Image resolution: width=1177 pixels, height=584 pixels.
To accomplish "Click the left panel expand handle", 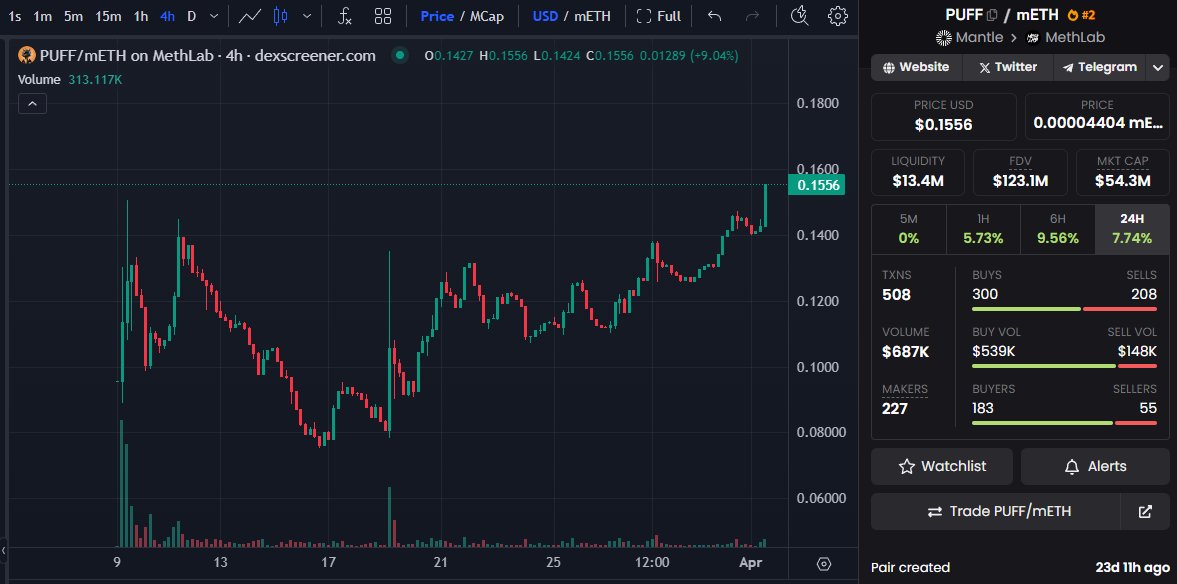I will click(4, 551).
